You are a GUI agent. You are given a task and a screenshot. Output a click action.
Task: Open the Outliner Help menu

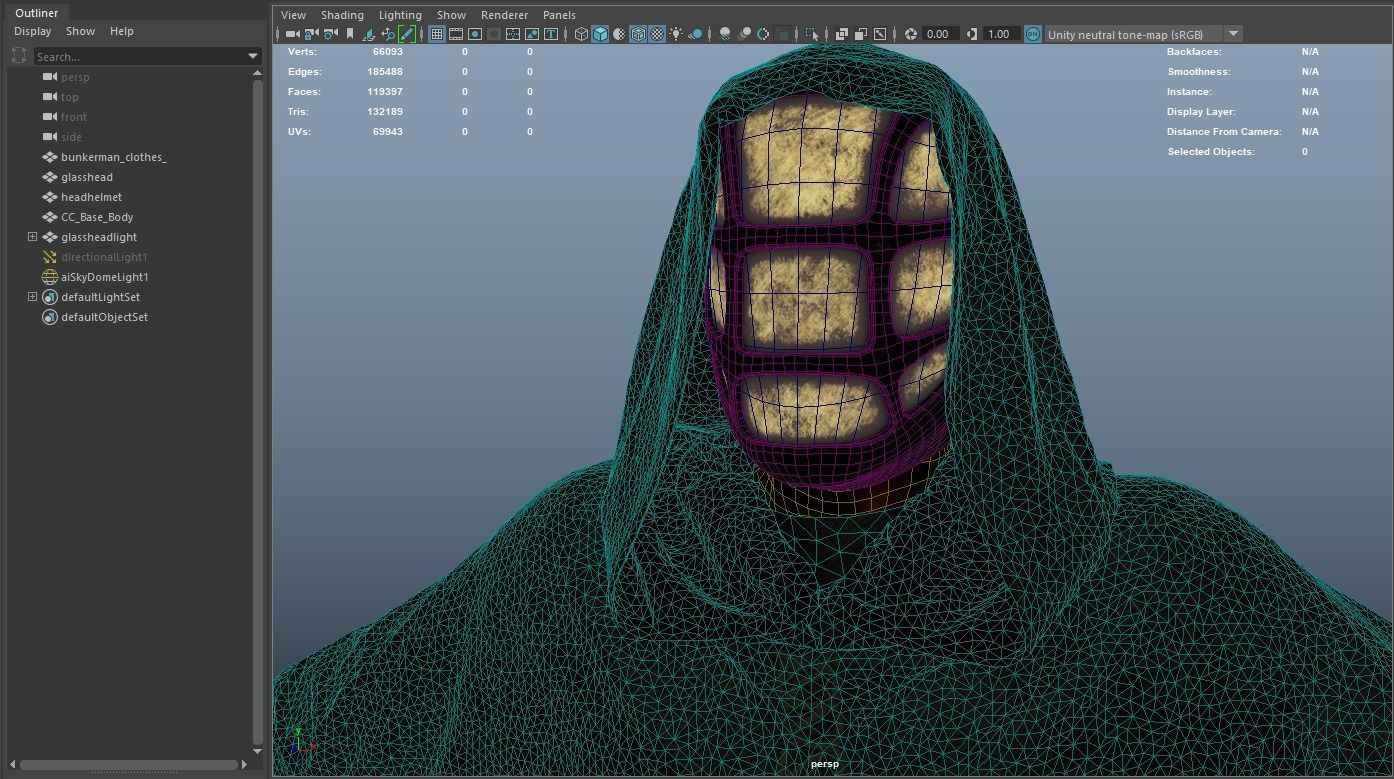122,31
